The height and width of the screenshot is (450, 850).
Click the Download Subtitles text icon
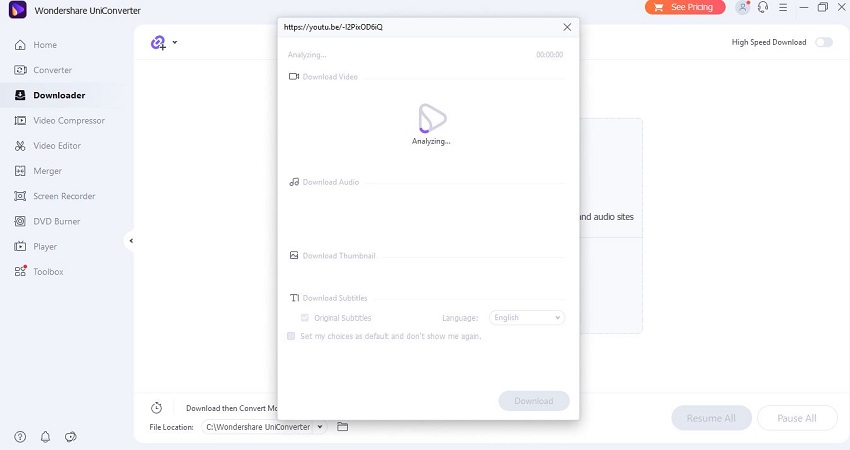click(294, 298)
